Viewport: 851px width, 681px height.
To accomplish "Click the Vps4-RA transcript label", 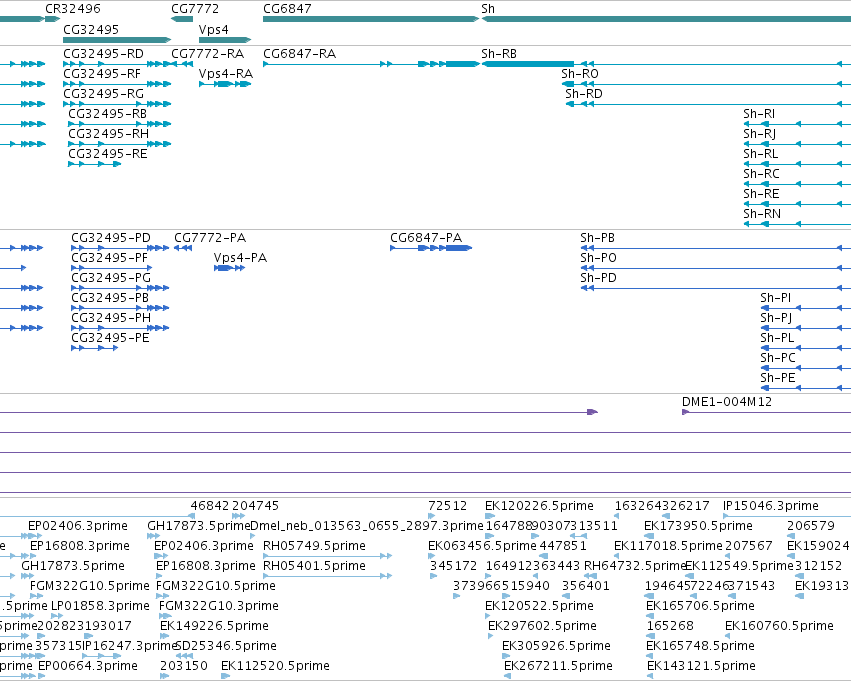I will tap(226, 74).
